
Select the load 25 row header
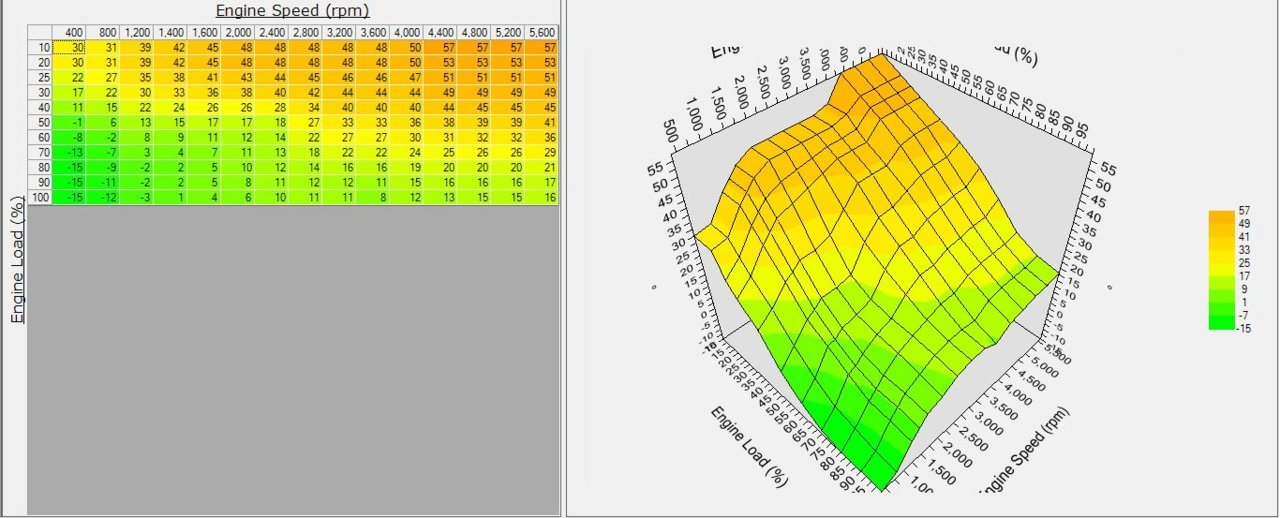[40, 77]
